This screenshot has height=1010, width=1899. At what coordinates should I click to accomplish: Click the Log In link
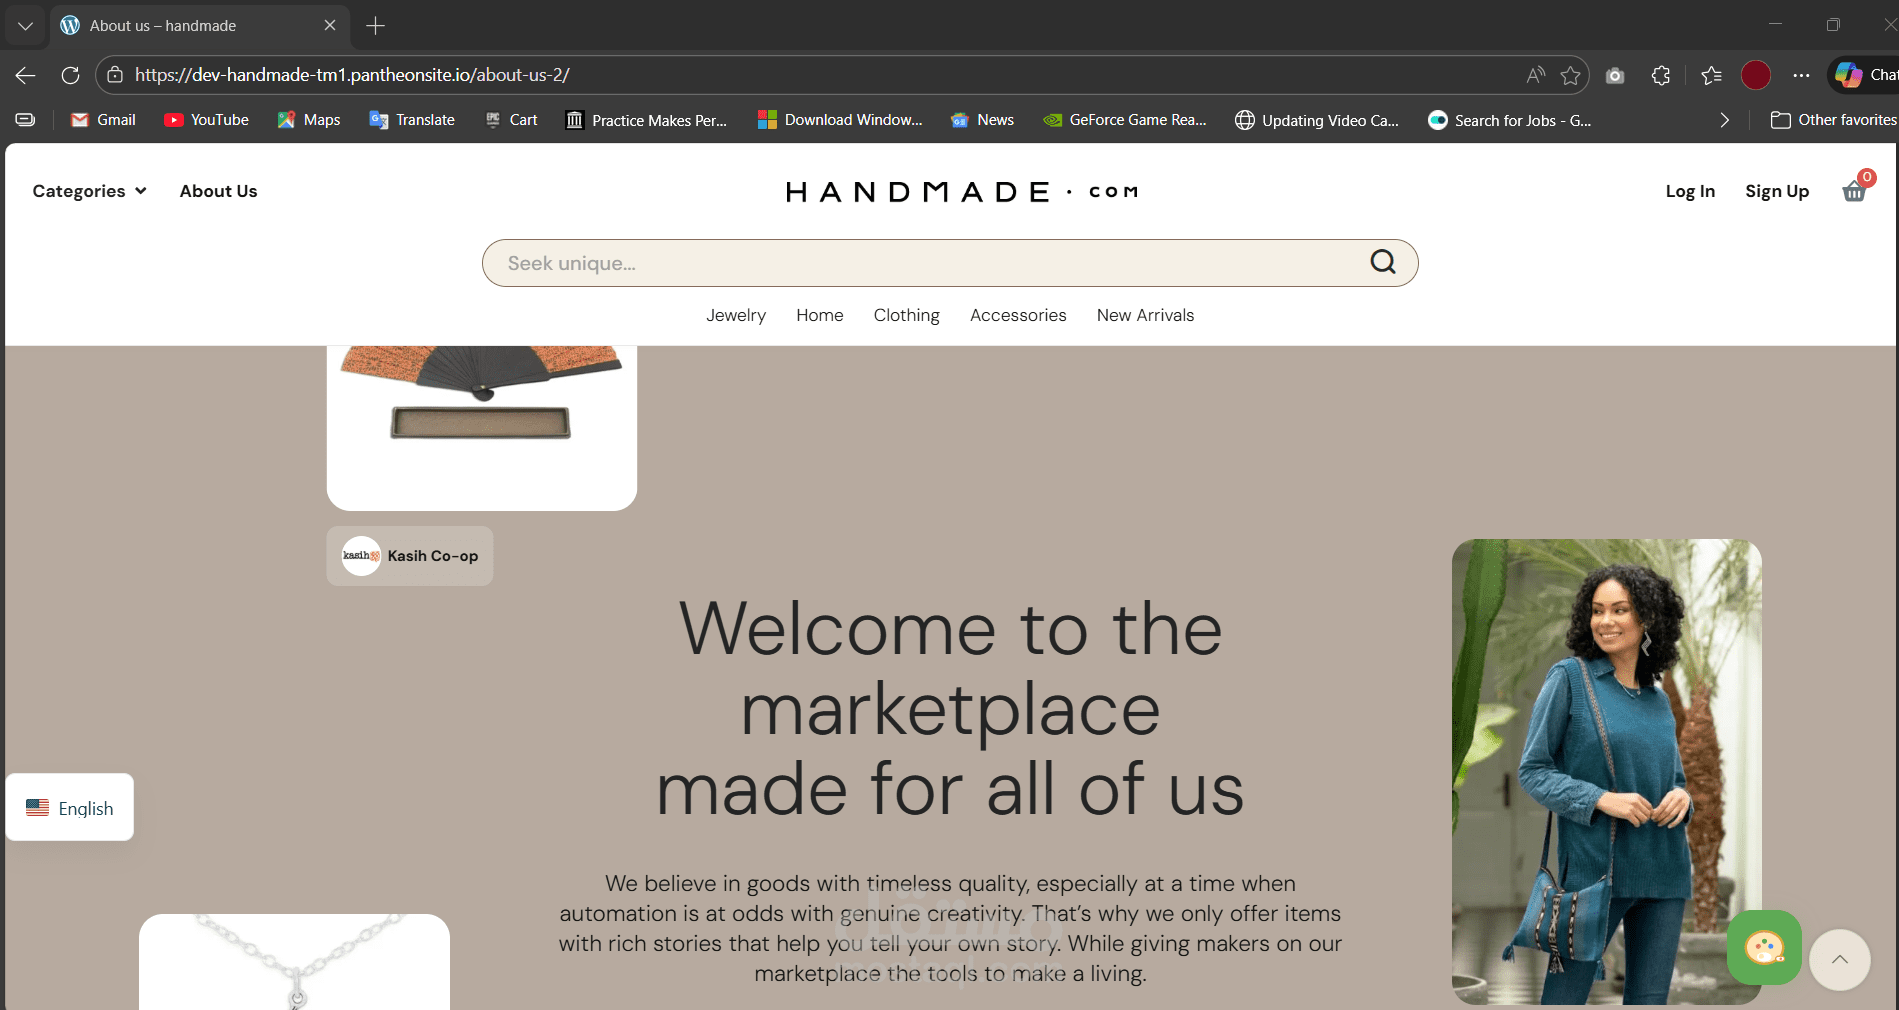pos(1690,191)
